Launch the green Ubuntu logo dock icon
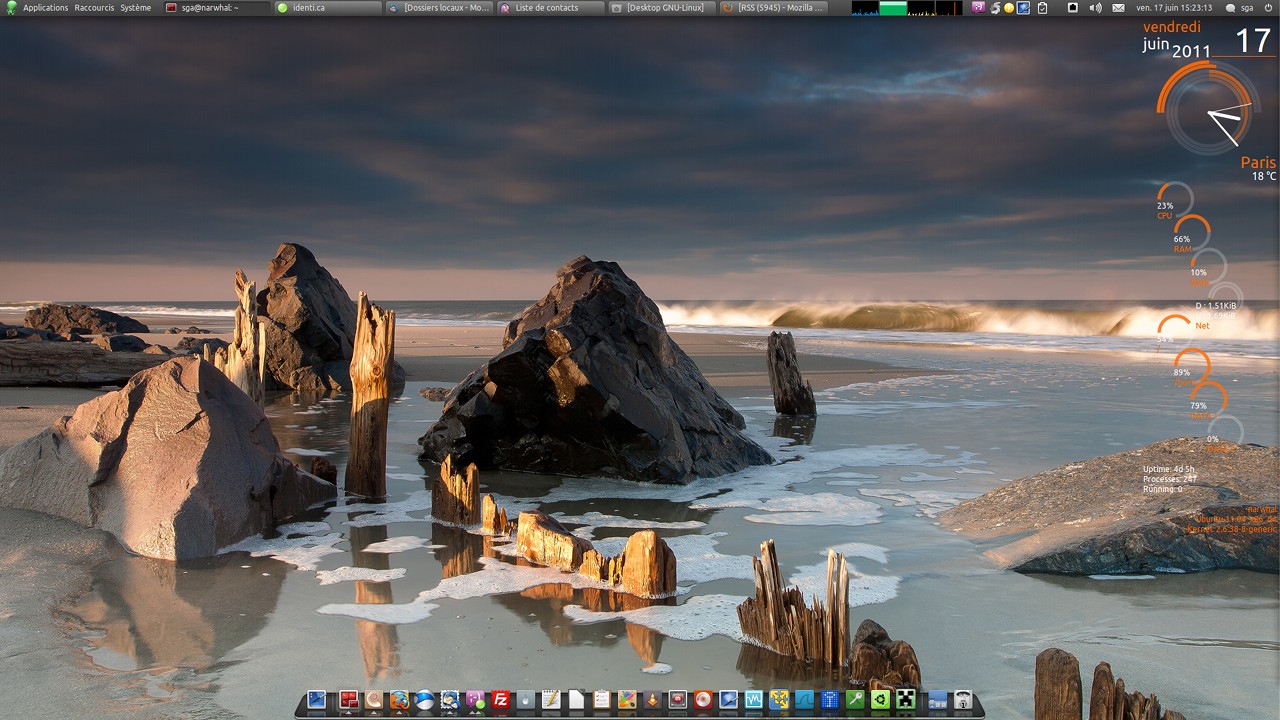The height and width of the screenshot is (720, 1280). pos(880,700)
